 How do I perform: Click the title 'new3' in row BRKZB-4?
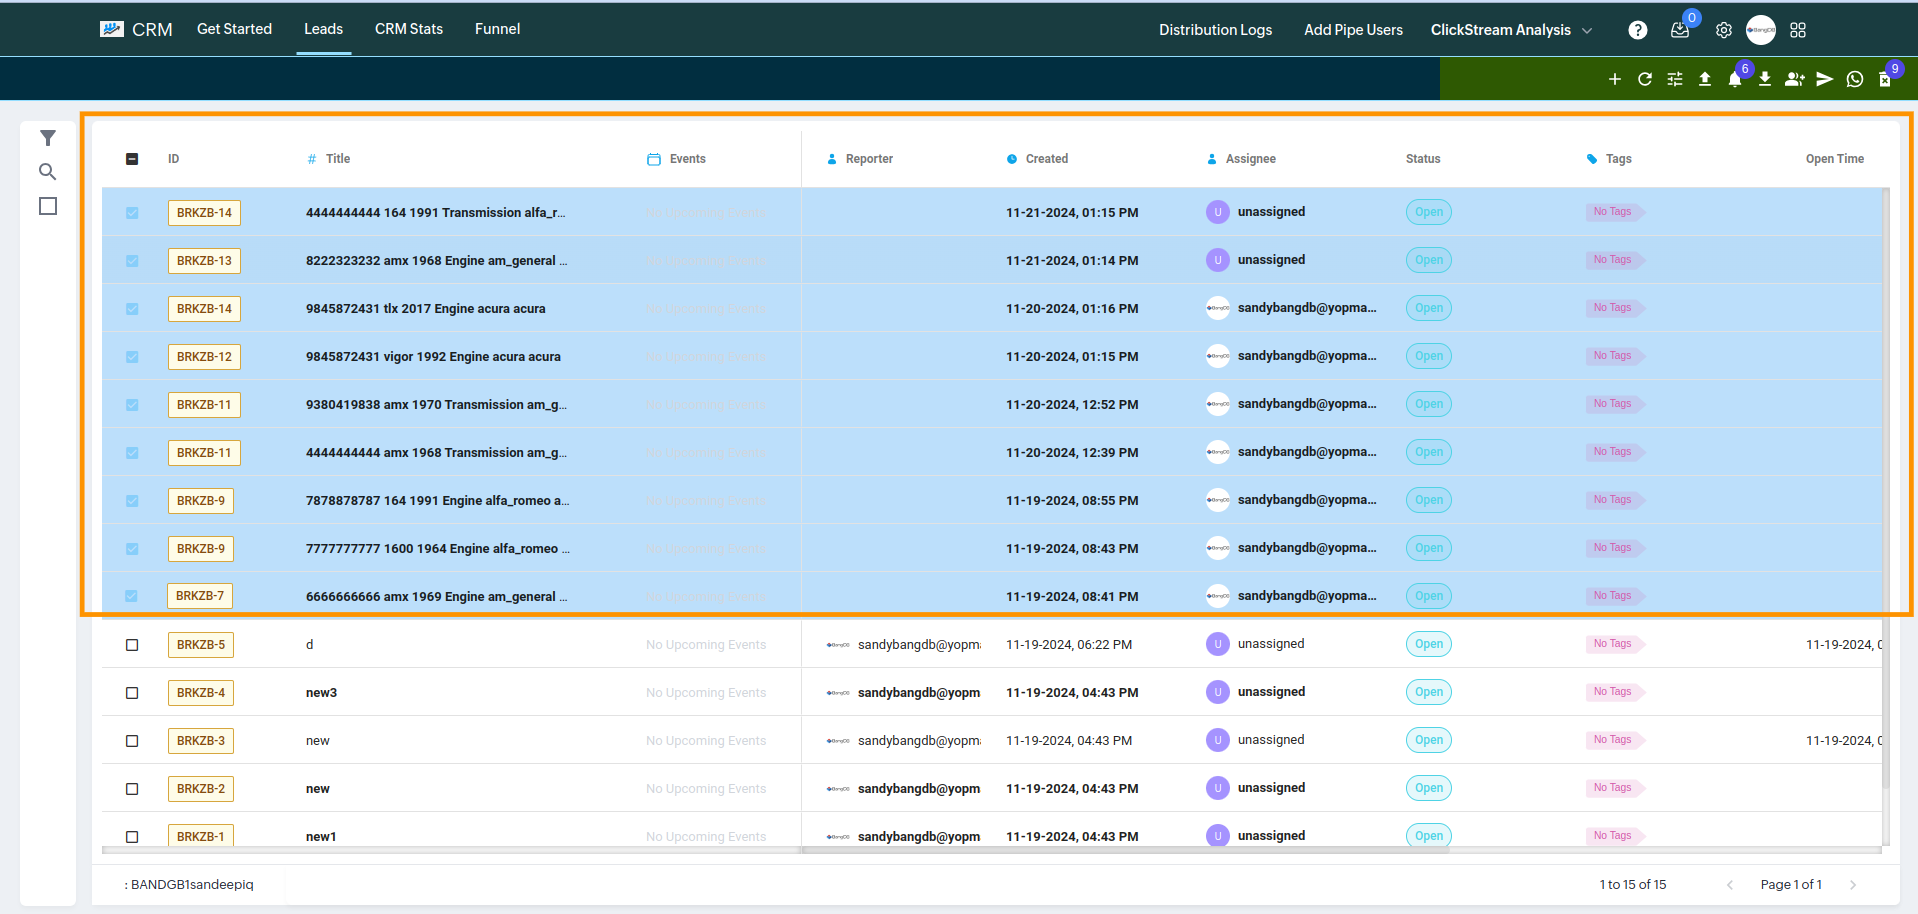click(x=321, y=693)
